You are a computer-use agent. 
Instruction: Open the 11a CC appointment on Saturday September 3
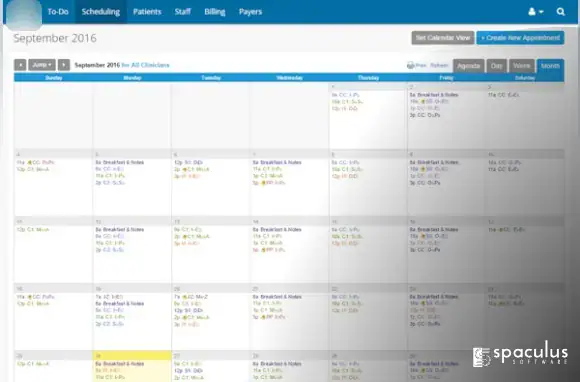pyautogui.click(x=503, y=95)
